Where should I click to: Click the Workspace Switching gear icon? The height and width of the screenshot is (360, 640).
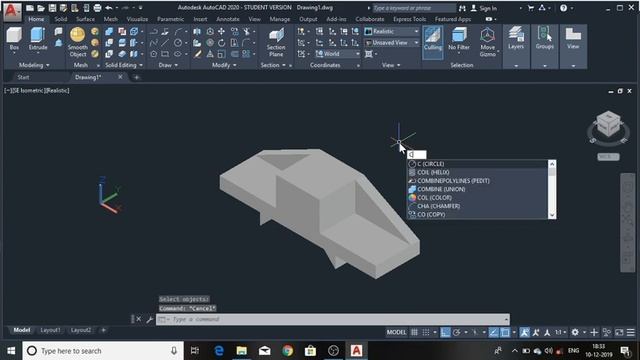coord(575,332)
